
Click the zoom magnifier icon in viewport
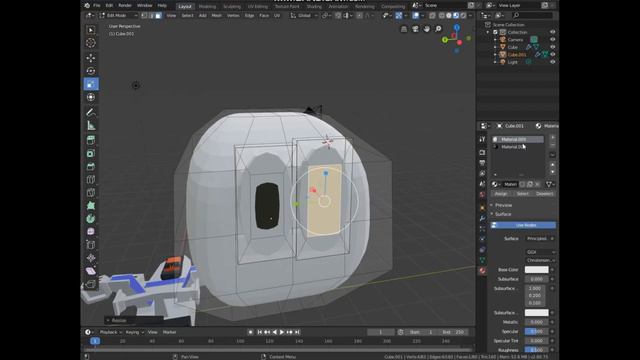click(438, 29)
